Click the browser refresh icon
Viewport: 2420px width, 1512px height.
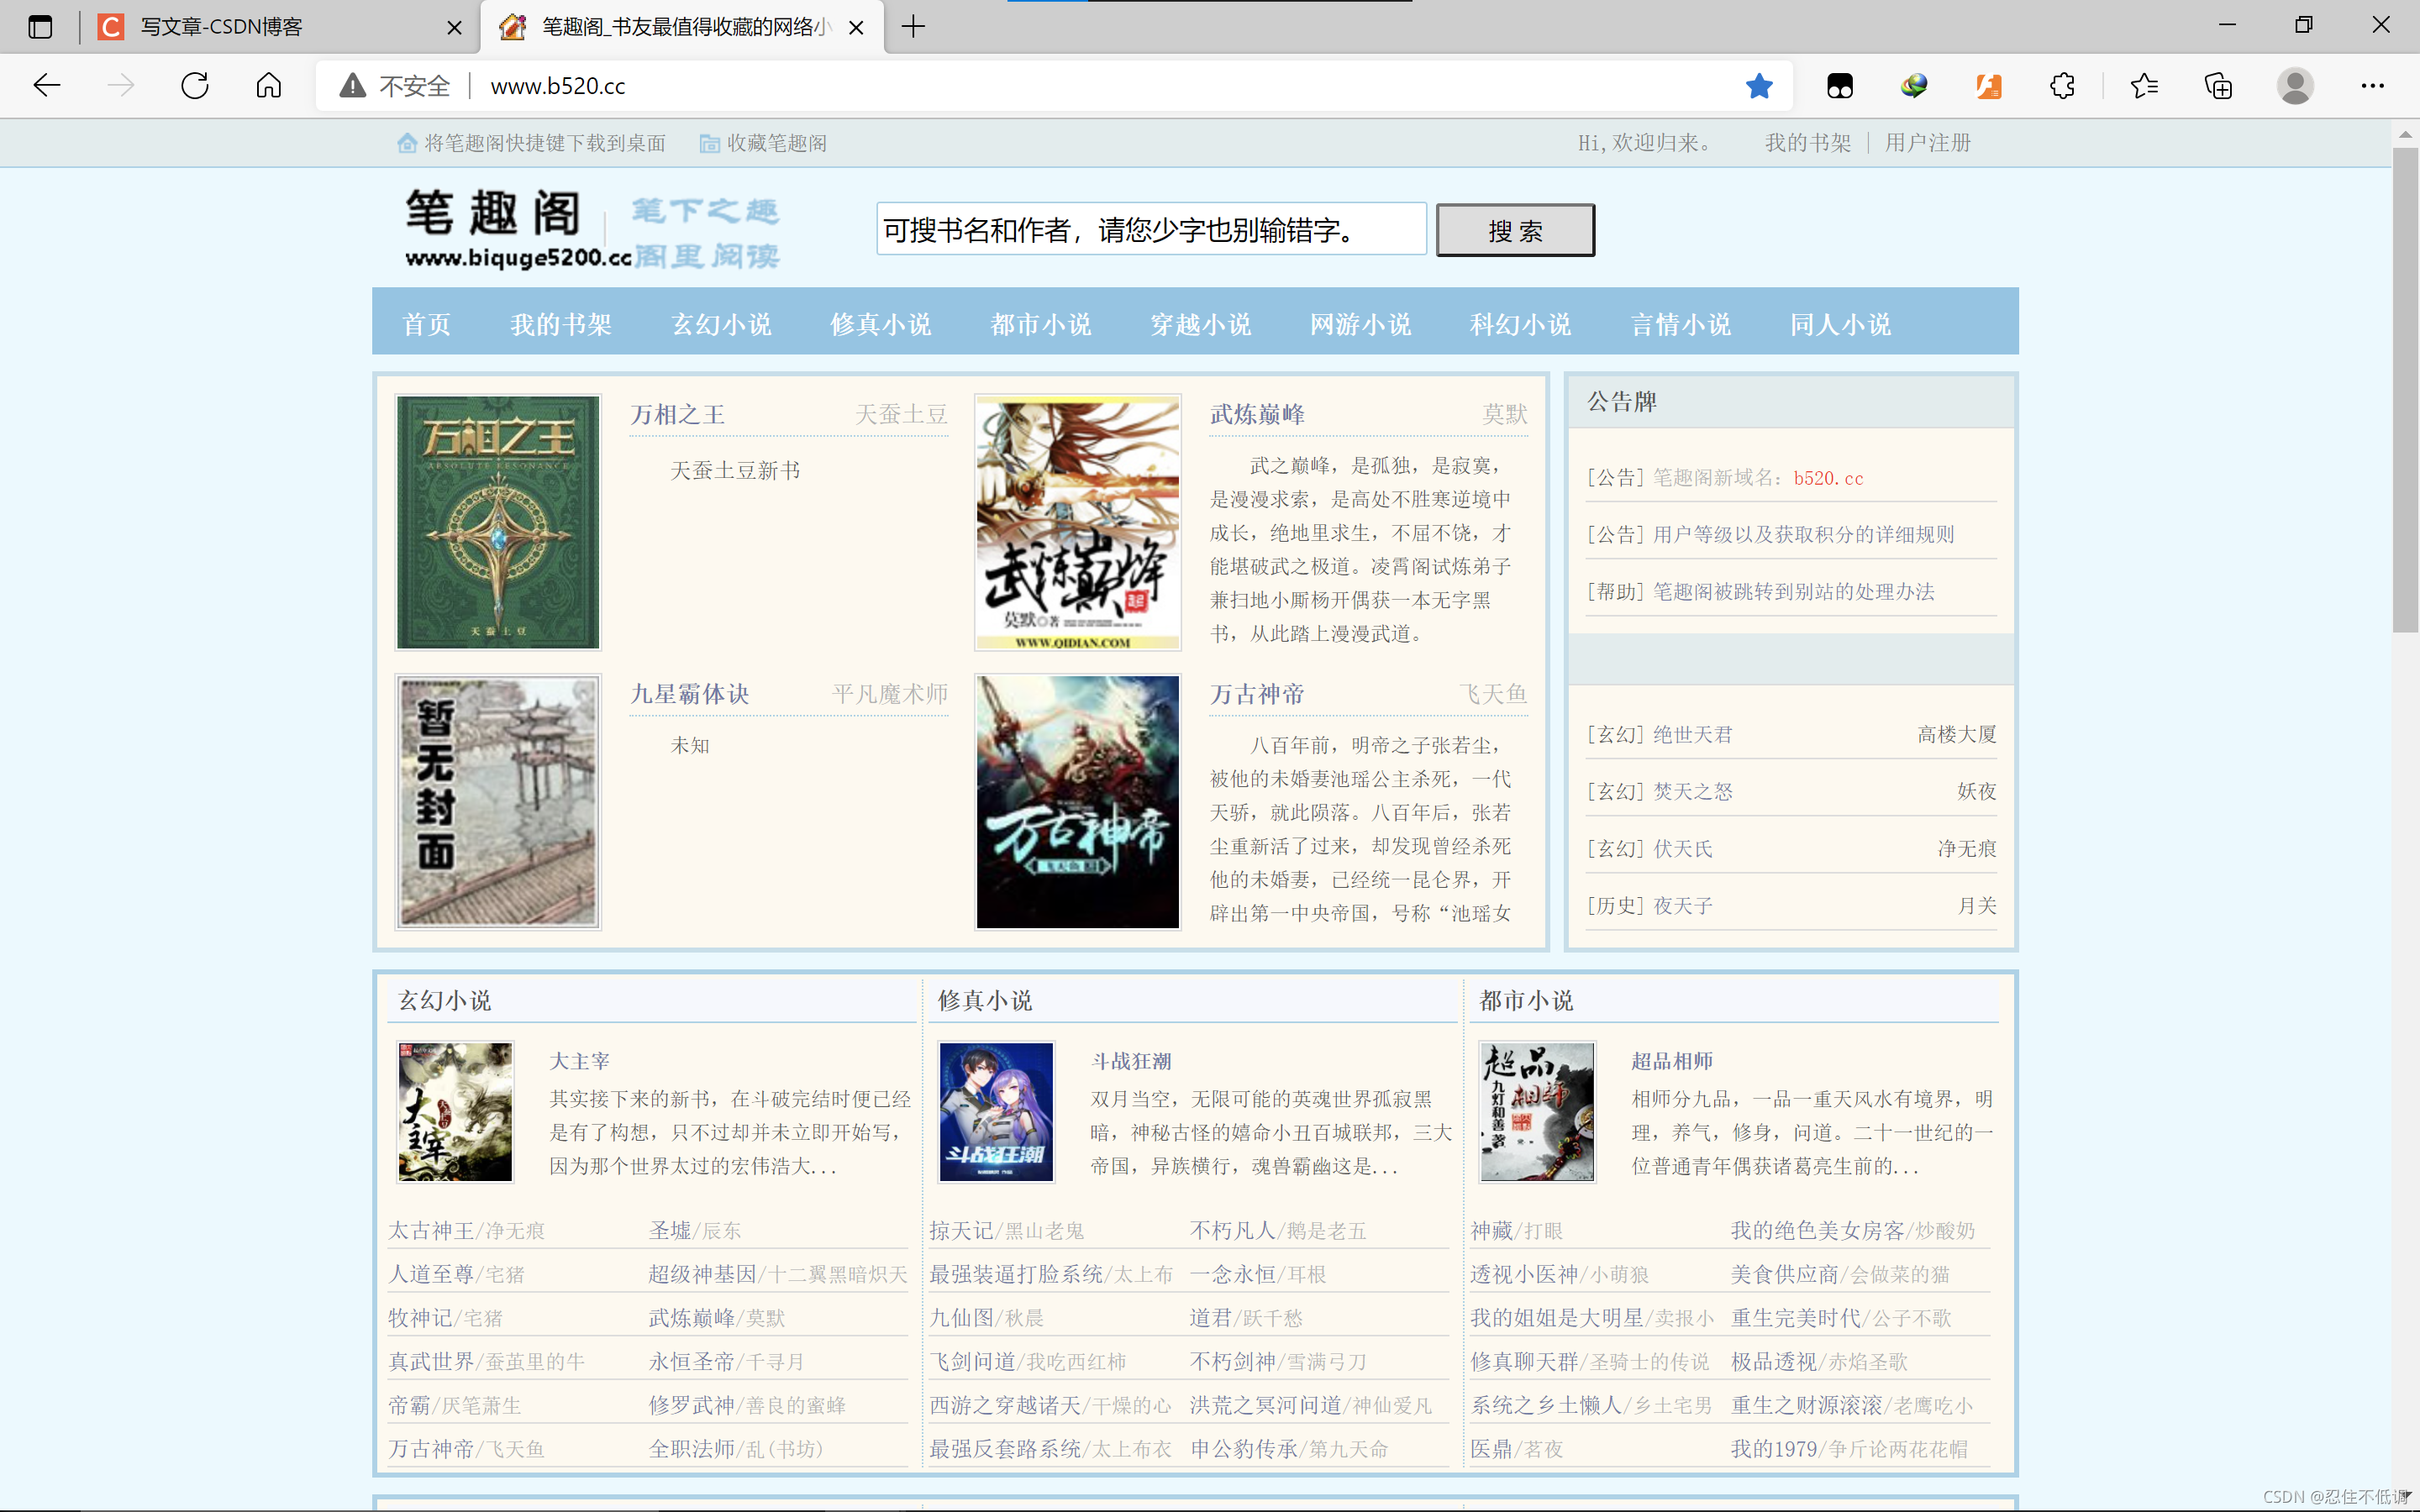[x=195, y=86]
